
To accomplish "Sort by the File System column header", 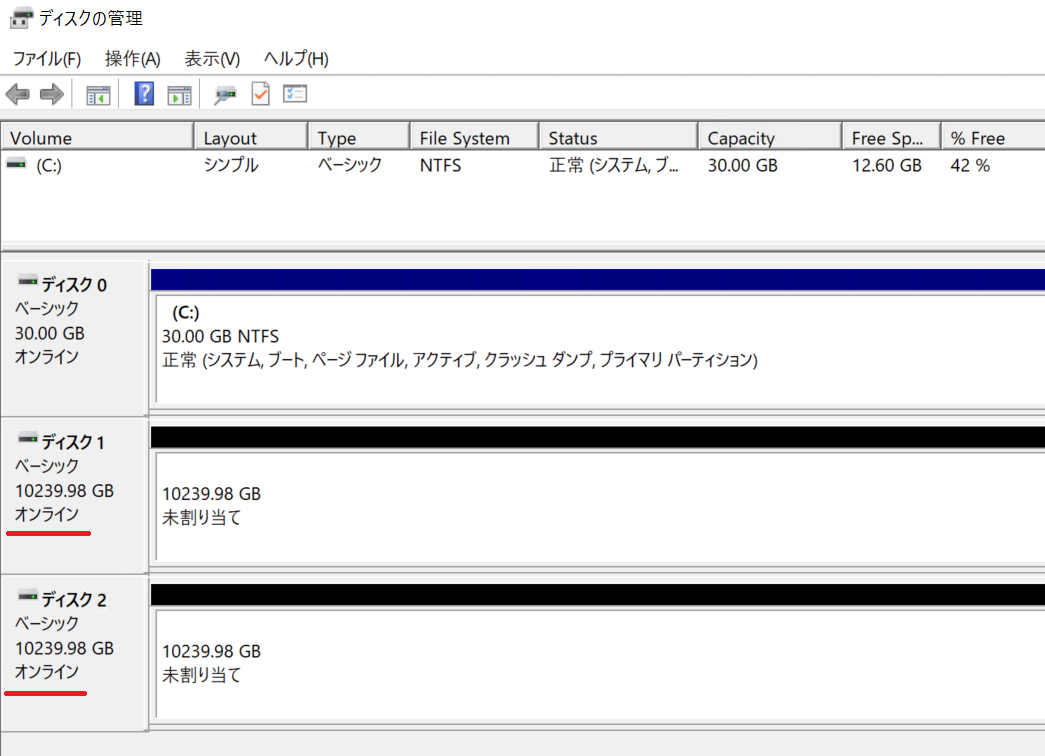I will pos(475,138).
